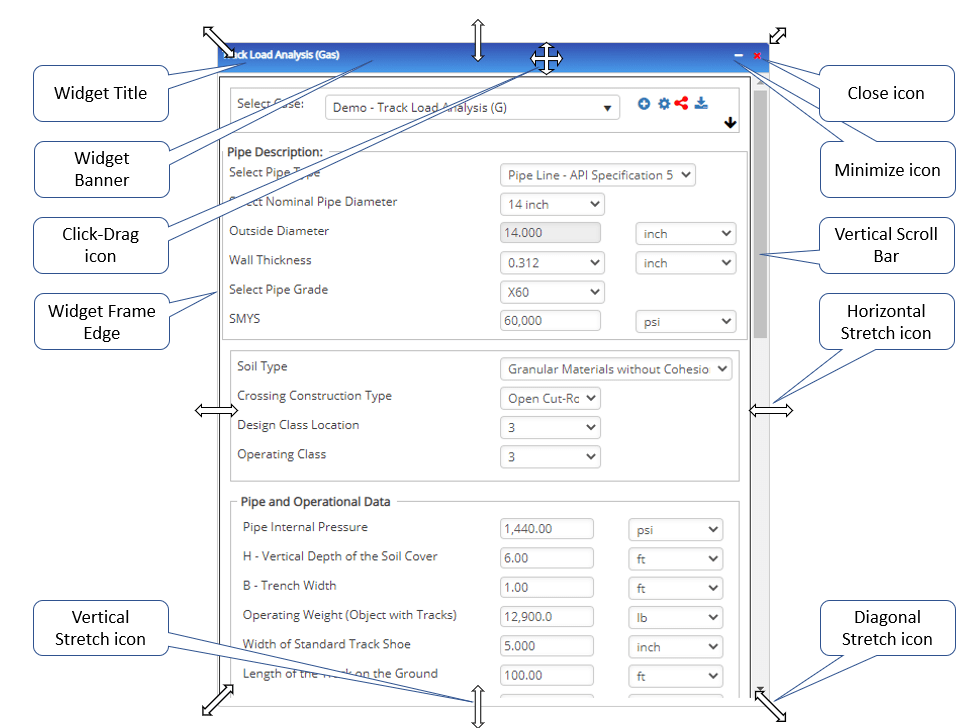Open the Select Pipe Grade dropdown

(552, 292)
